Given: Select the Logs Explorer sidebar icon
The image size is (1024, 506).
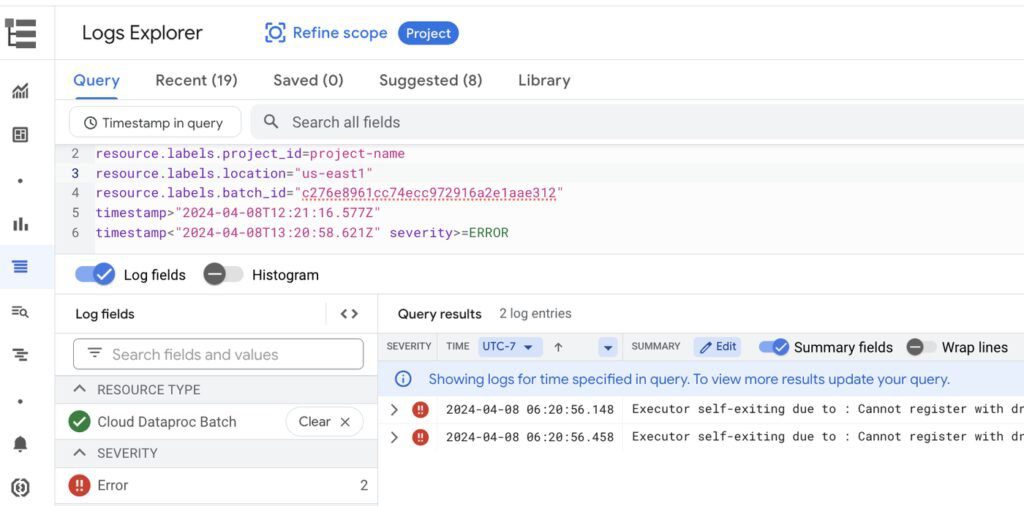Looking at the screenshot, I should 20,267.
